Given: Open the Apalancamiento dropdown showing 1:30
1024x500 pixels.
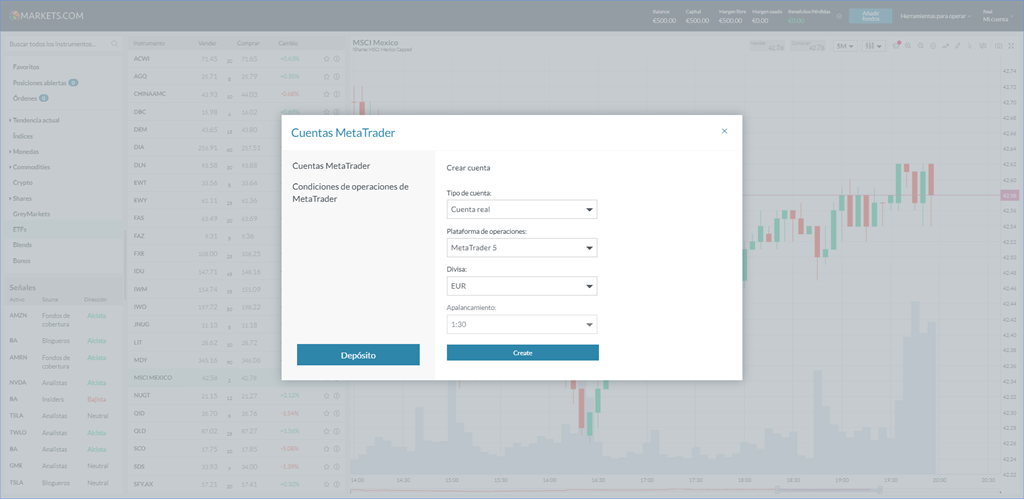Looking at the screenshot, I should pos(522,324).
